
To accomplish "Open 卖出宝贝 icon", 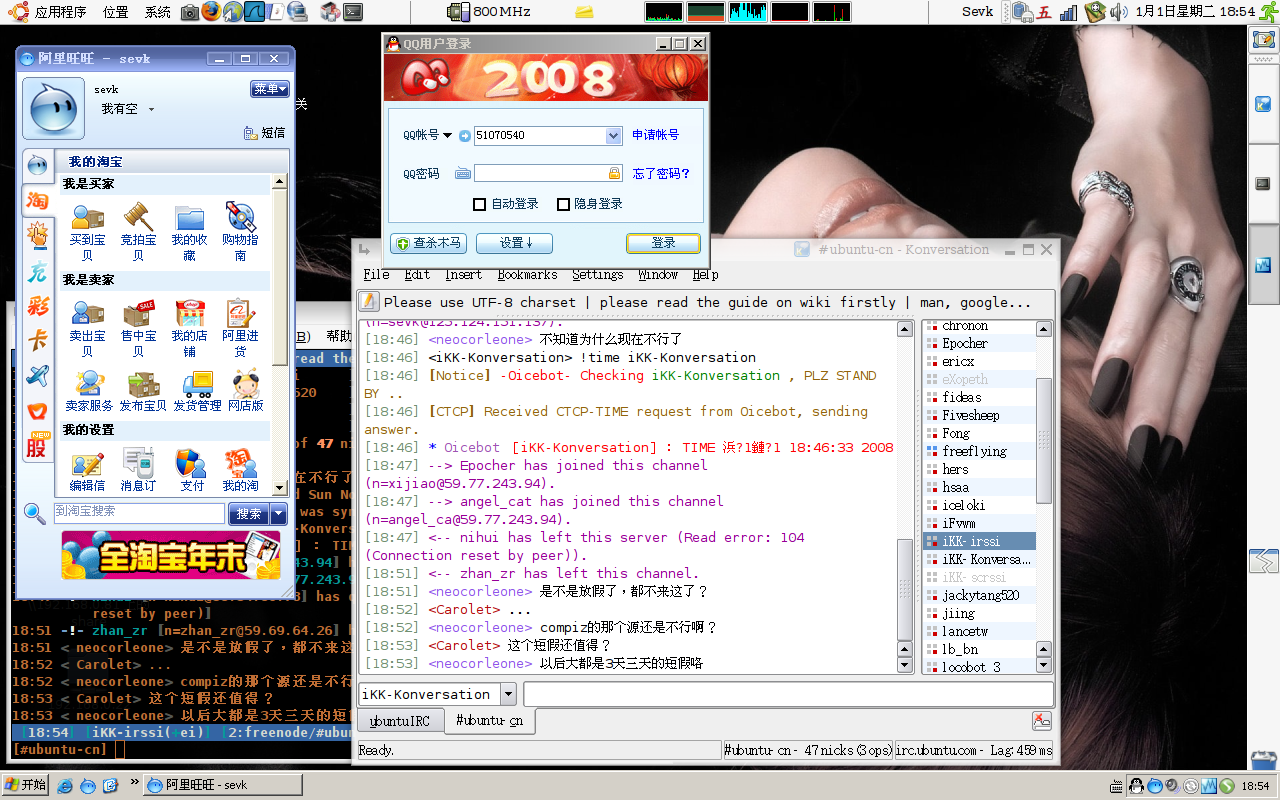I will (x=87, y=328).
